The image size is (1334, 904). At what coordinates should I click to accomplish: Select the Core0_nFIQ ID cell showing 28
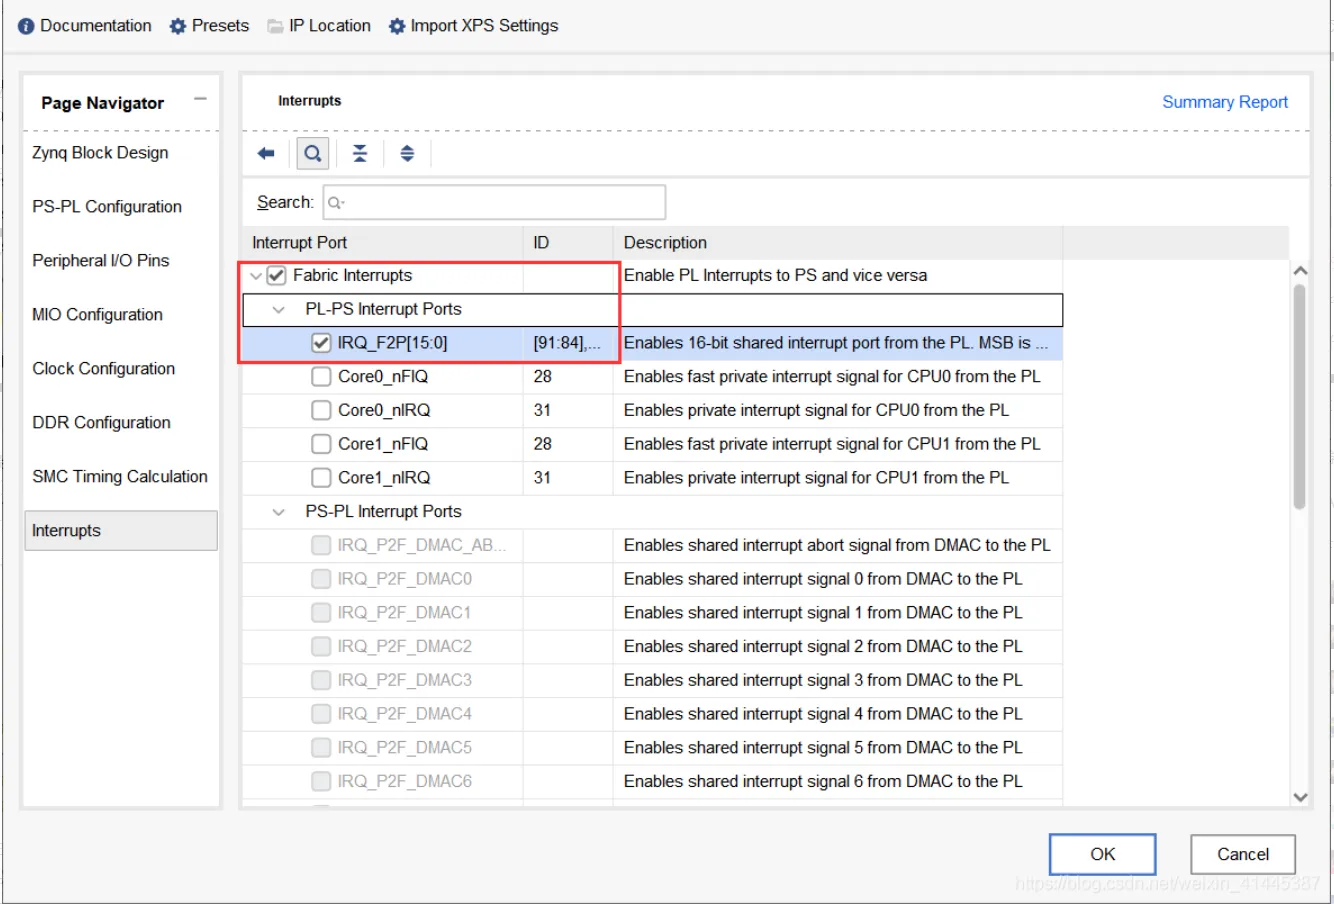567,377
